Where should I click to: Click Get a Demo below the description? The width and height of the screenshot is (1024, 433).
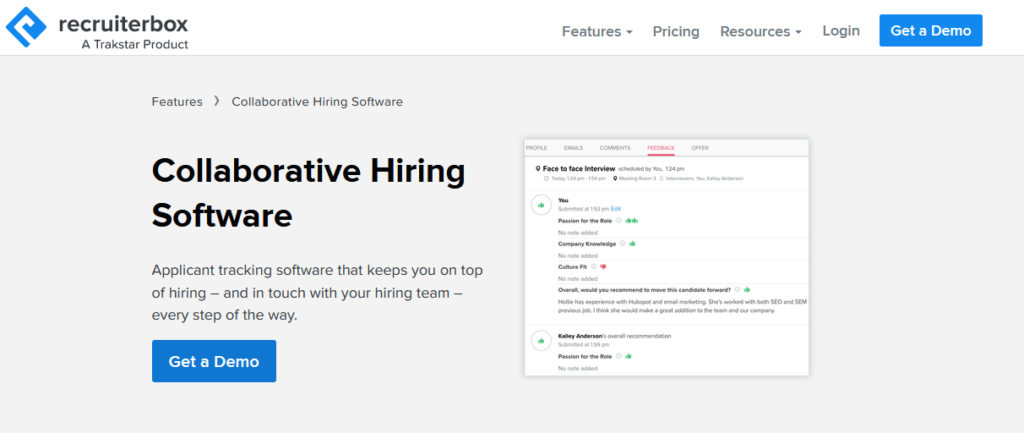(214, 361)
